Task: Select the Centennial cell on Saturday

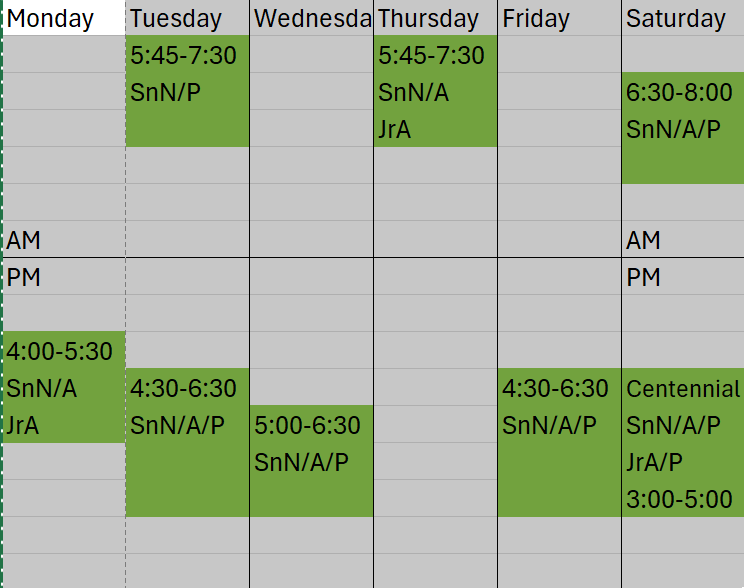Action: pos(682,388)
